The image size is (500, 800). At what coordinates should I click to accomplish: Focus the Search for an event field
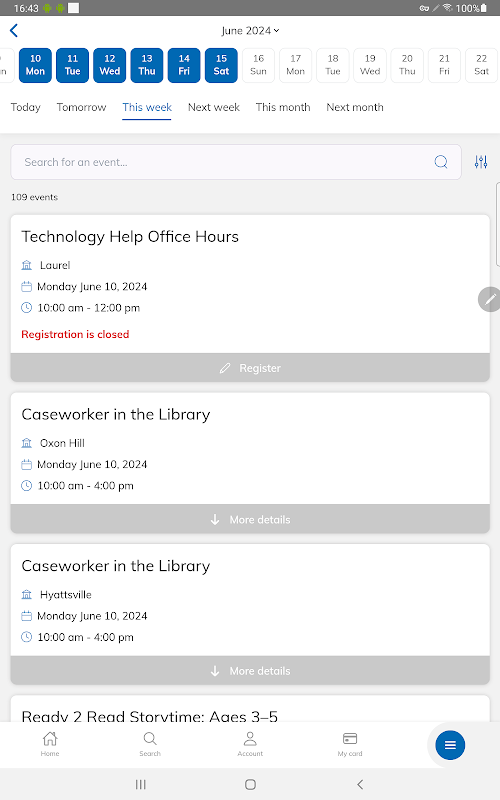coord(236,162)
